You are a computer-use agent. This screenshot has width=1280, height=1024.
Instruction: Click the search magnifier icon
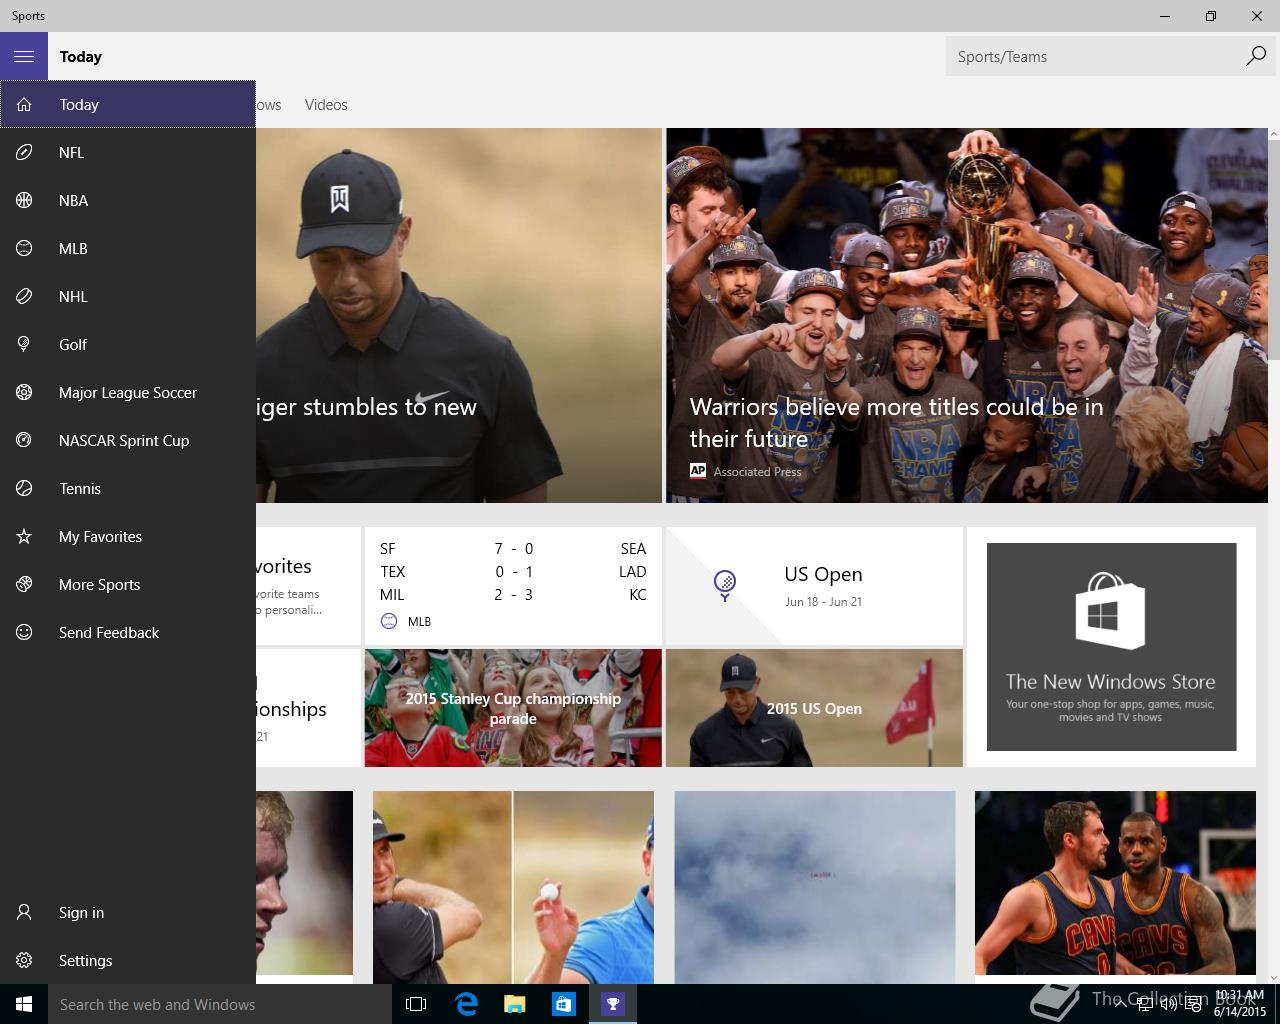pyautogui.click(x=1255, y=56)
